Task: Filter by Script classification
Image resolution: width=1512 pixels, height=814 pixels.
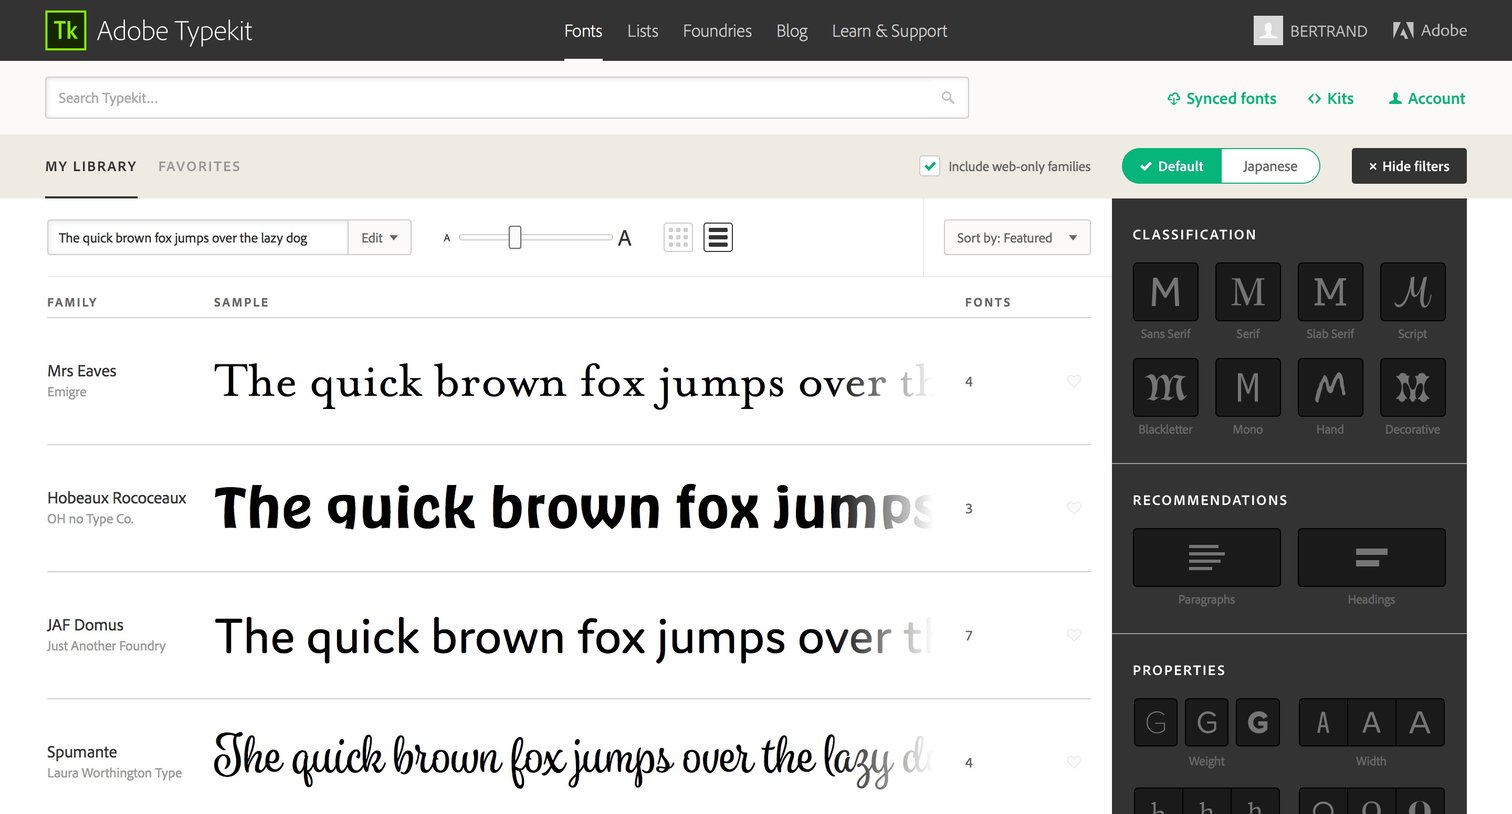Action: [x=1412, y=292]
